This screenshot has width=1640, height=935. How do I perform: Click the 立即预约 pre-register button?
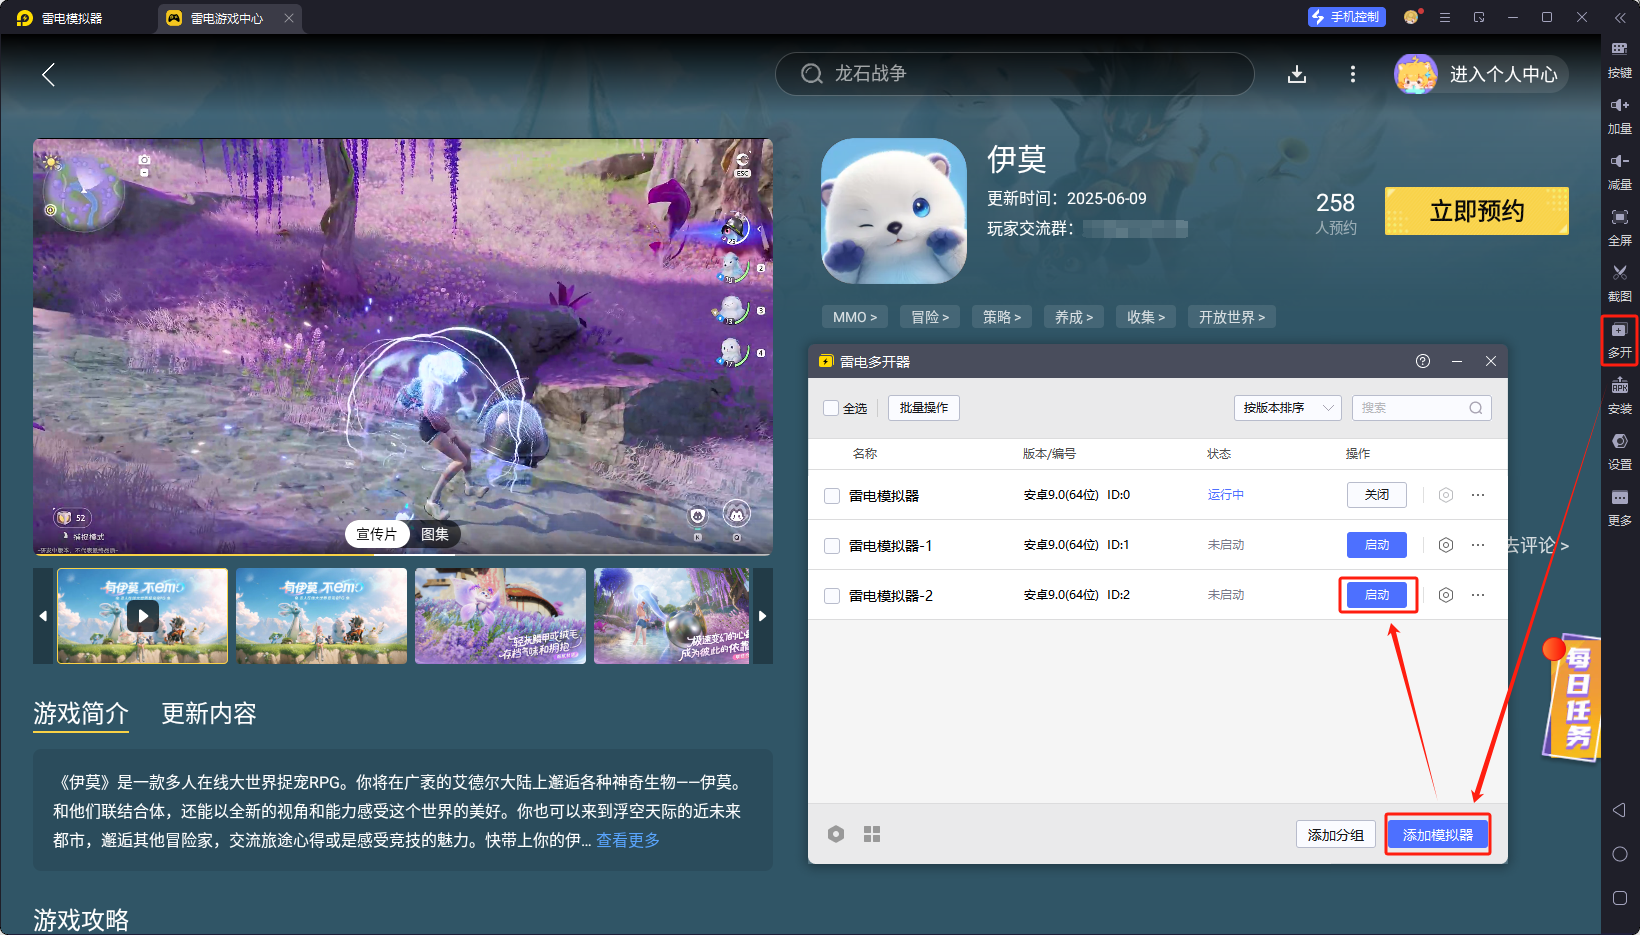(1477, 211)
